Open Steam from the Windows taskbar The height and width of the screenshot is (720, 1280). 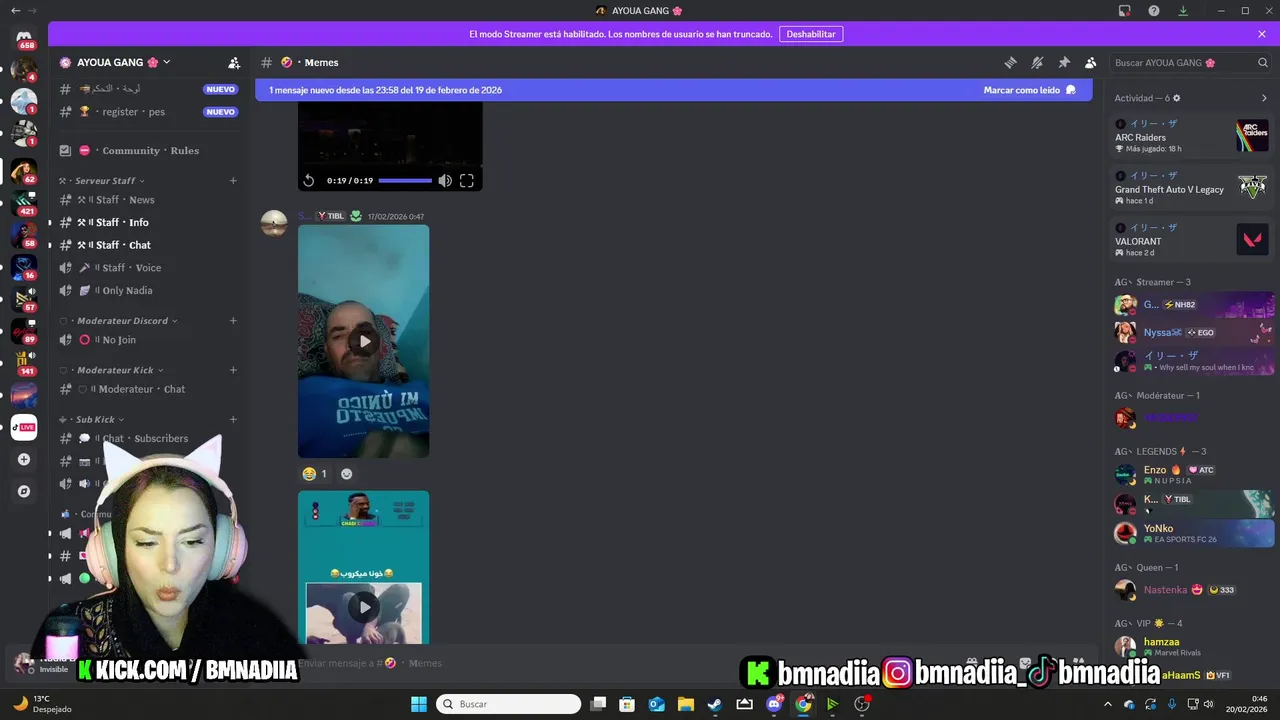click(715, 704)
